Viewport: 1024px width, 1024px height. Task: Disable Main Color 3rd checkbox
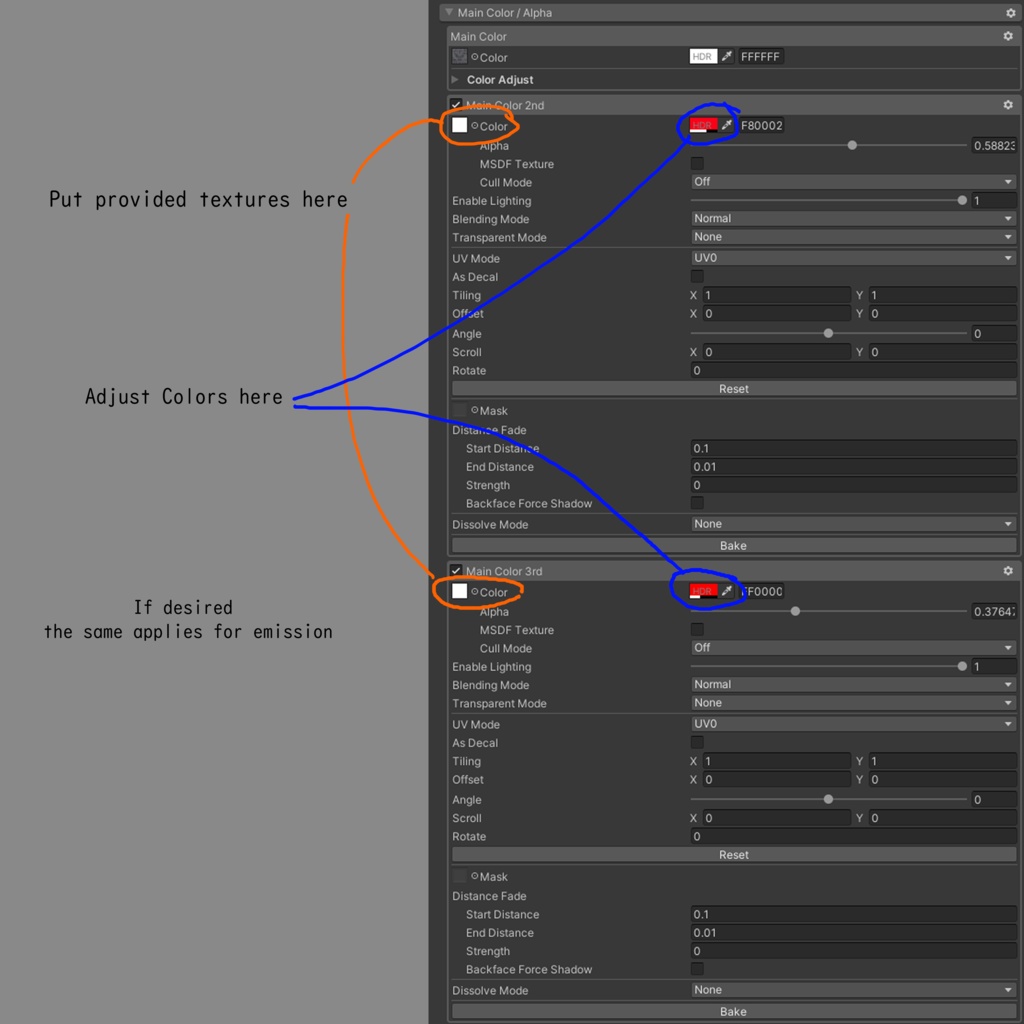(x=456, y=570)
